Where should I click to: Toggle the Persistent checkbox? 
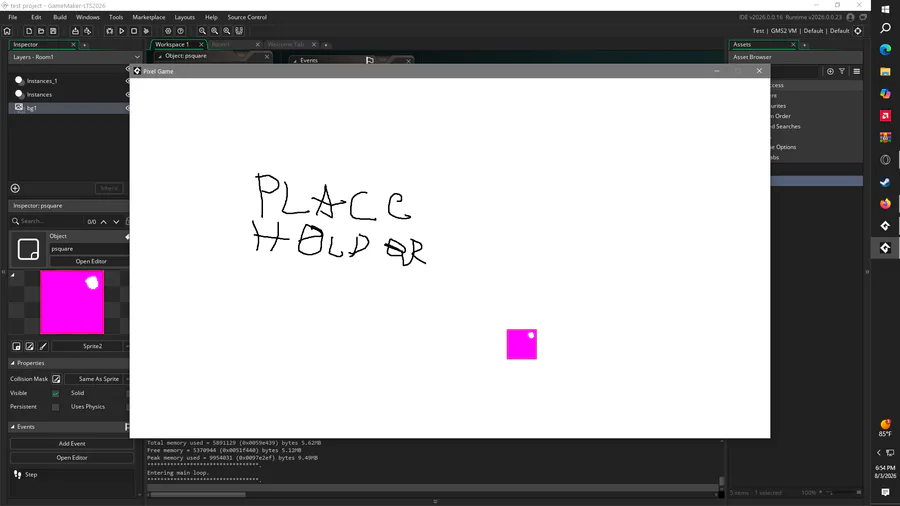click(x=56, y=407)
